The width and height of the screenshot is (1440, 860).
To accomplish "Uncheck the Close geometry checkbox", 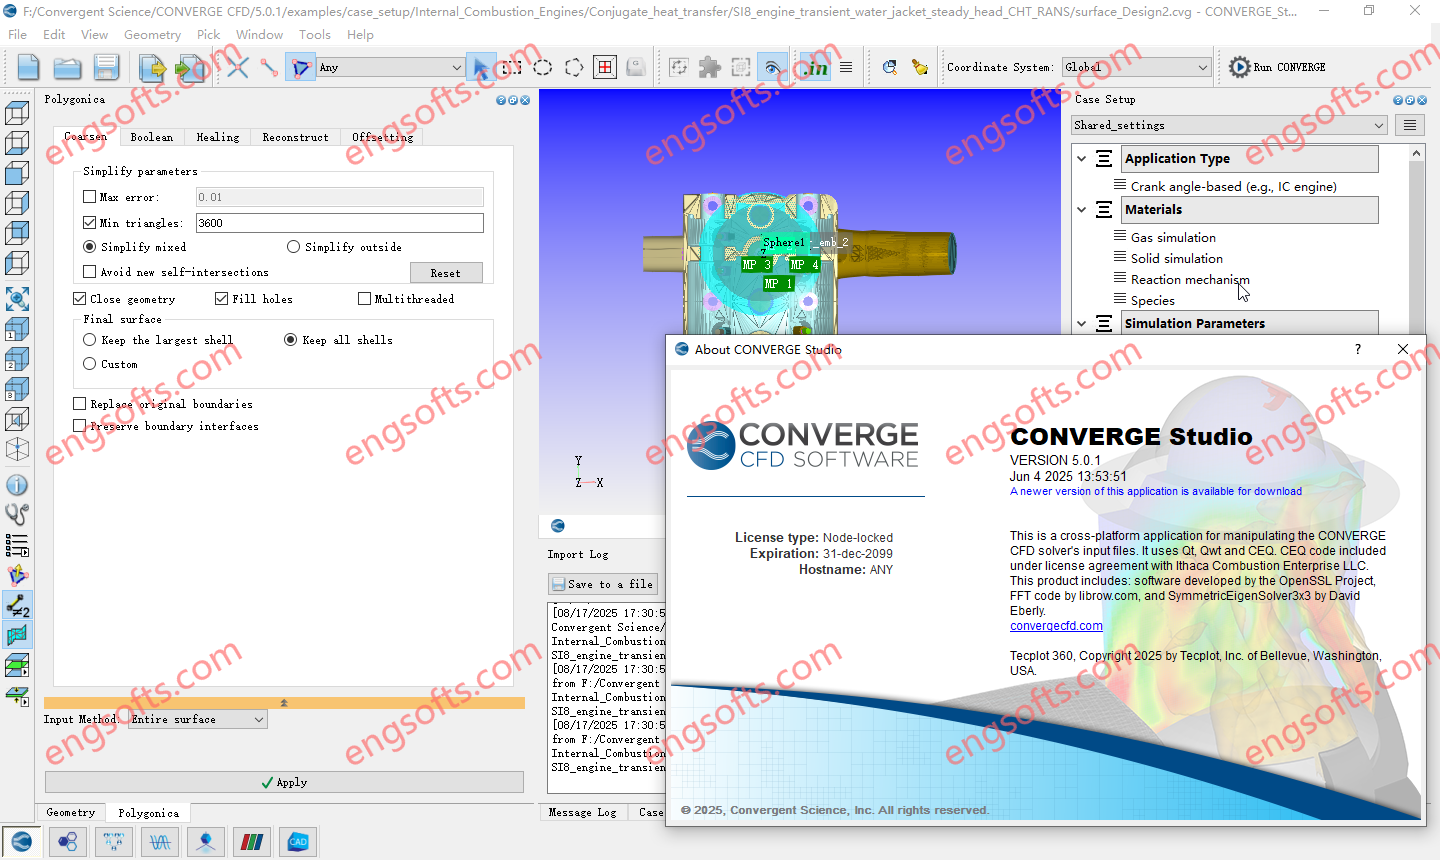I will point(80,299).
